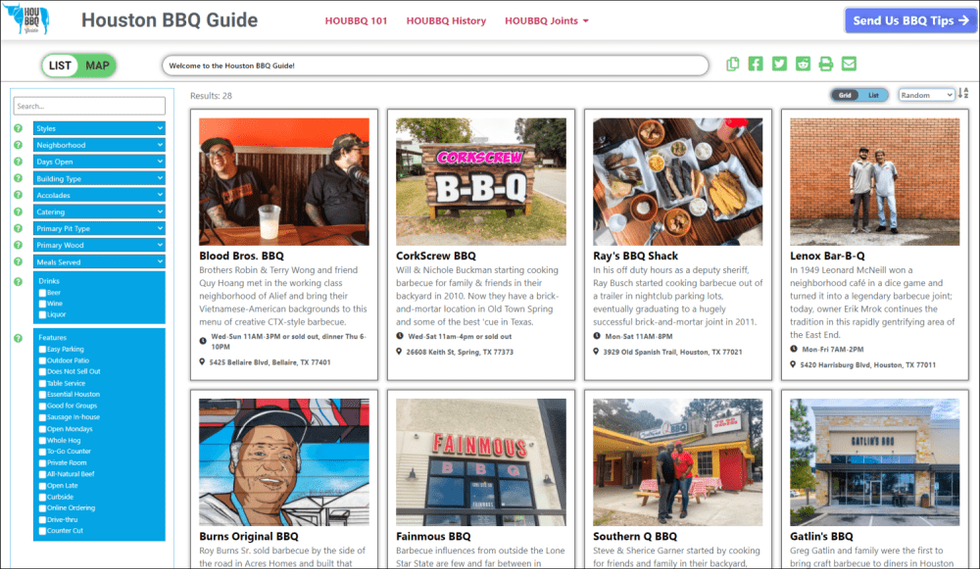Switch results view to List toggle

(873, 95)
